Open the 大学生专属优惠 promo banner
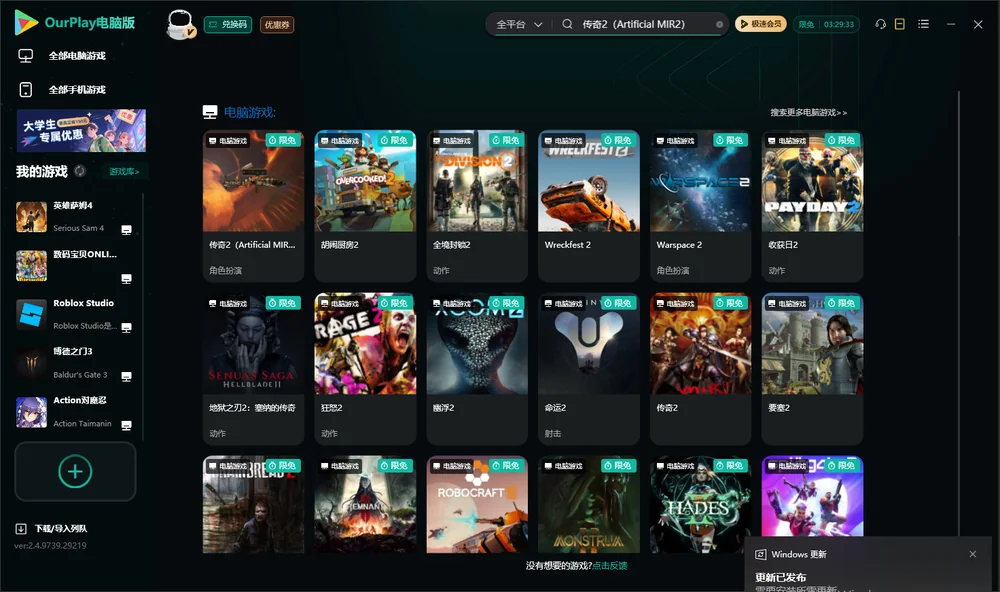1000x592 pixels. [x=81, y=131]
